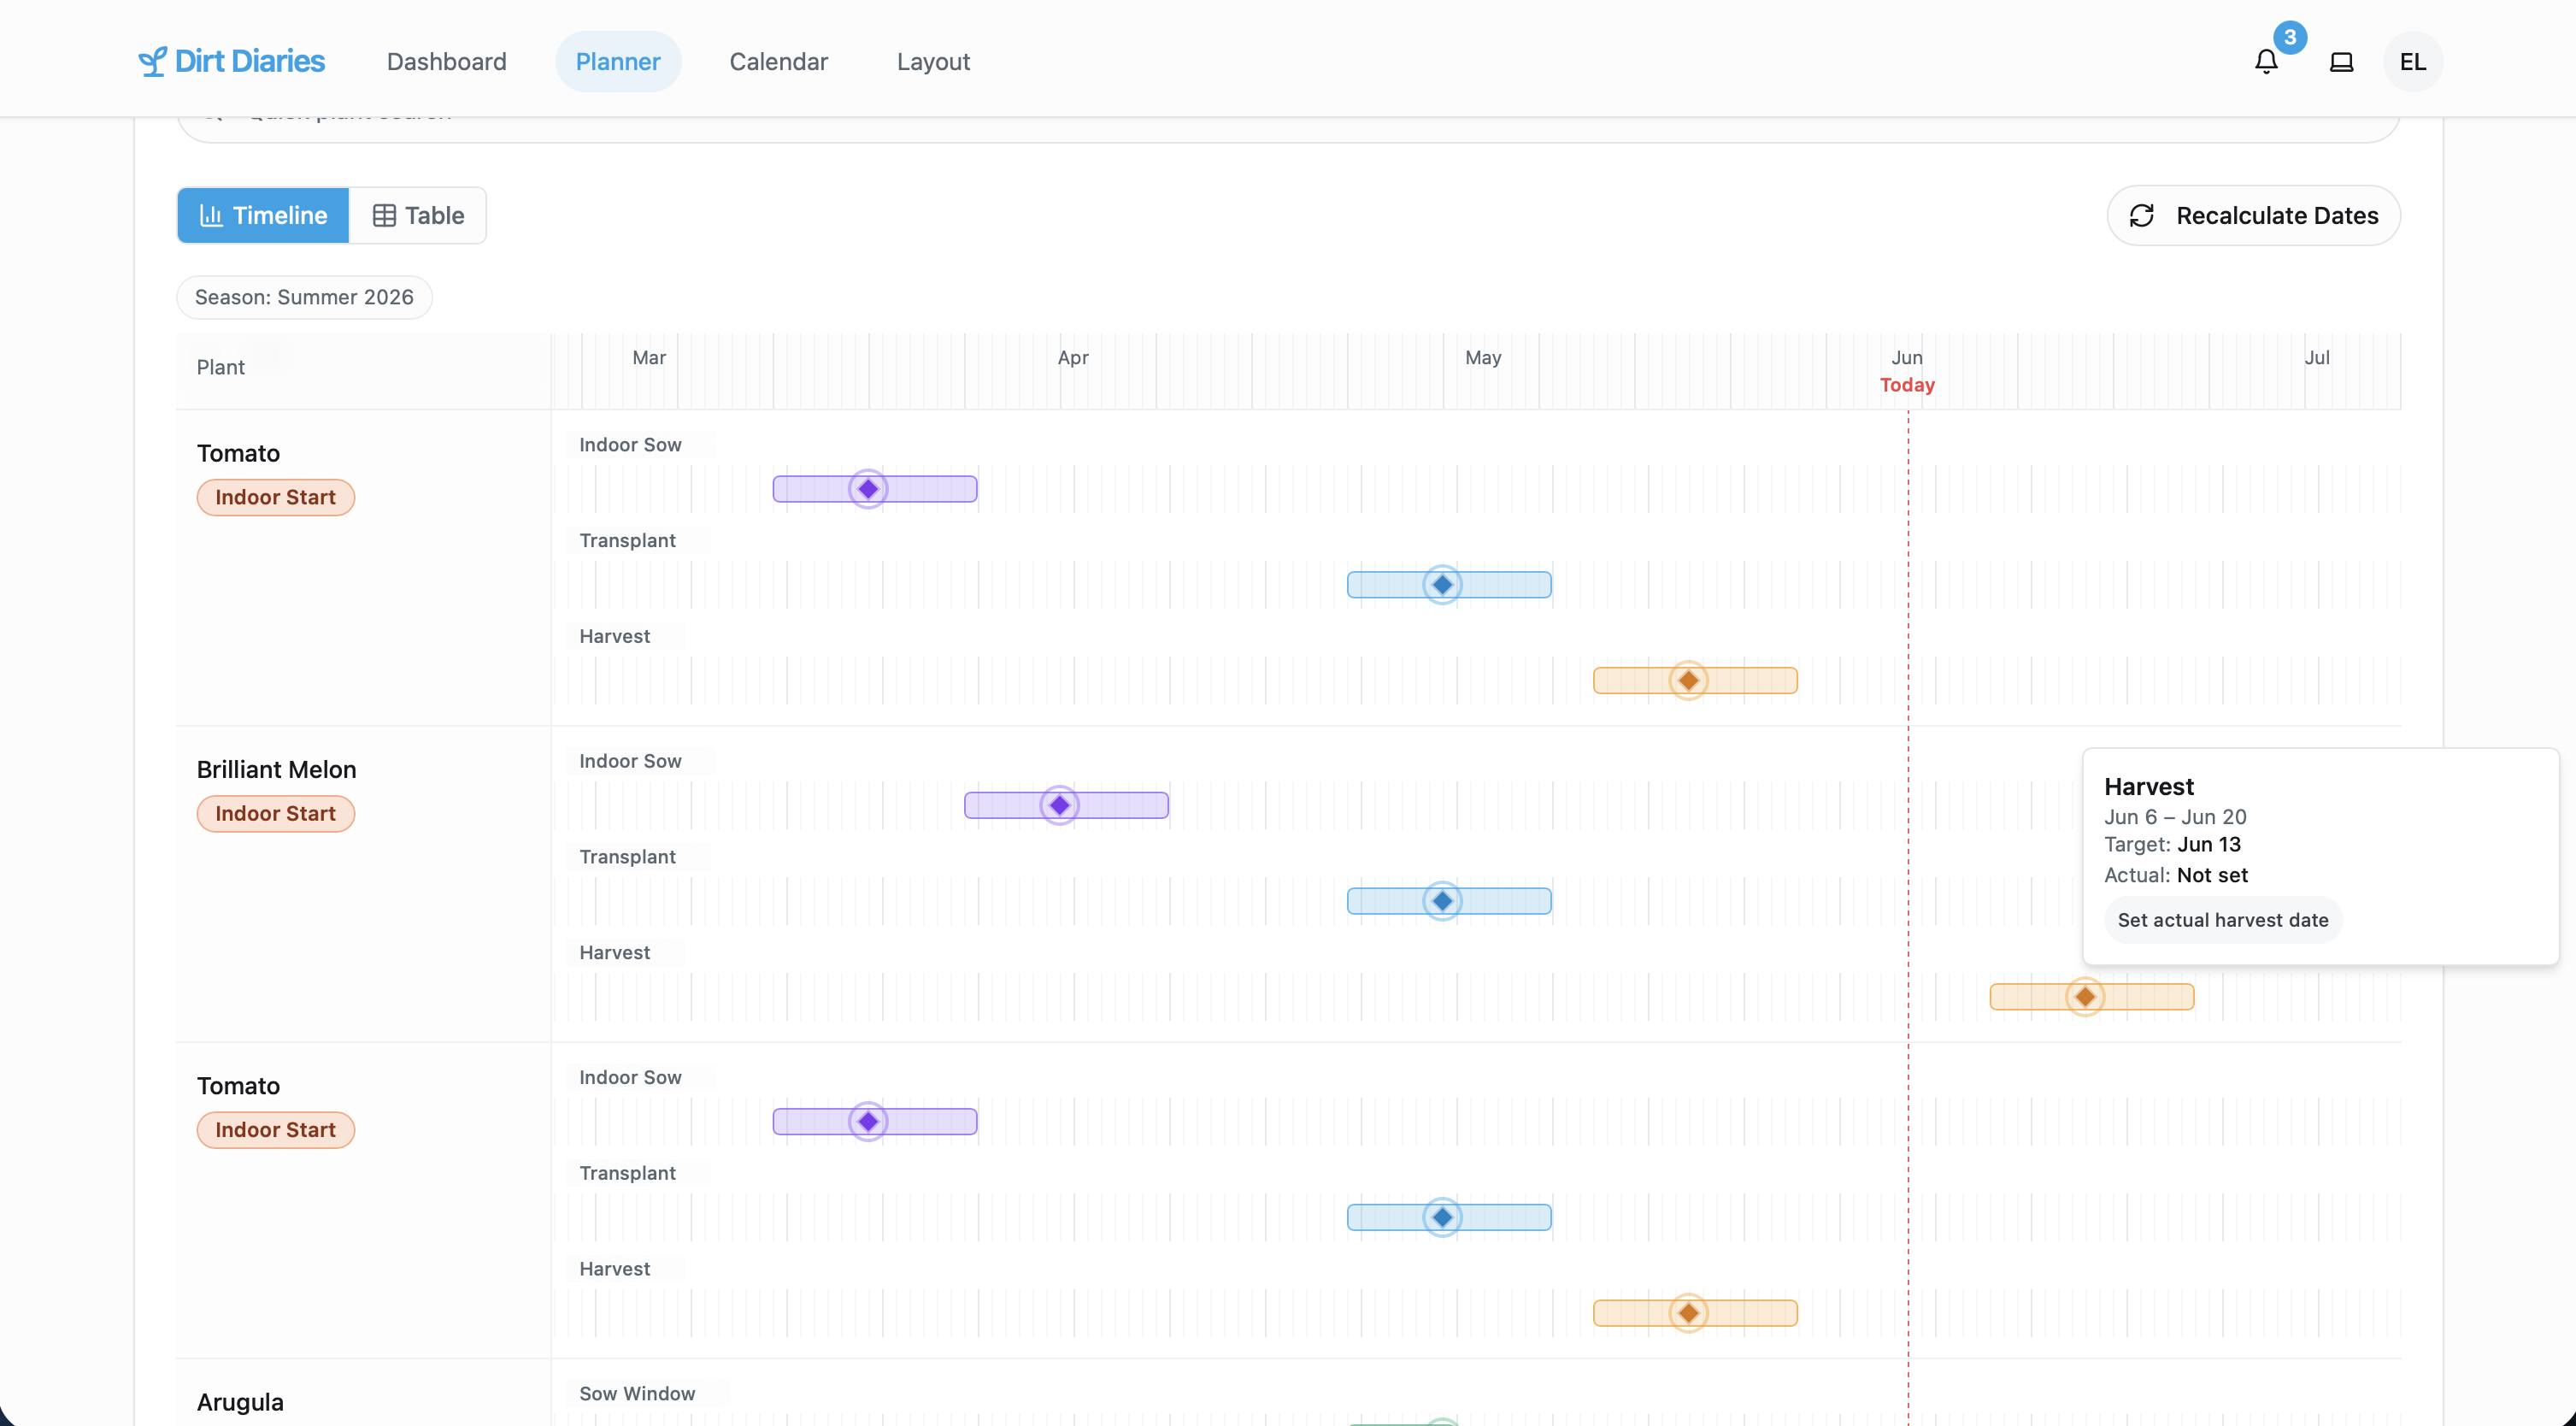This screenshot has width=2576, height=1426.
Task: Click the lower Tomato plant name
Action: [x=238, y=1086]
